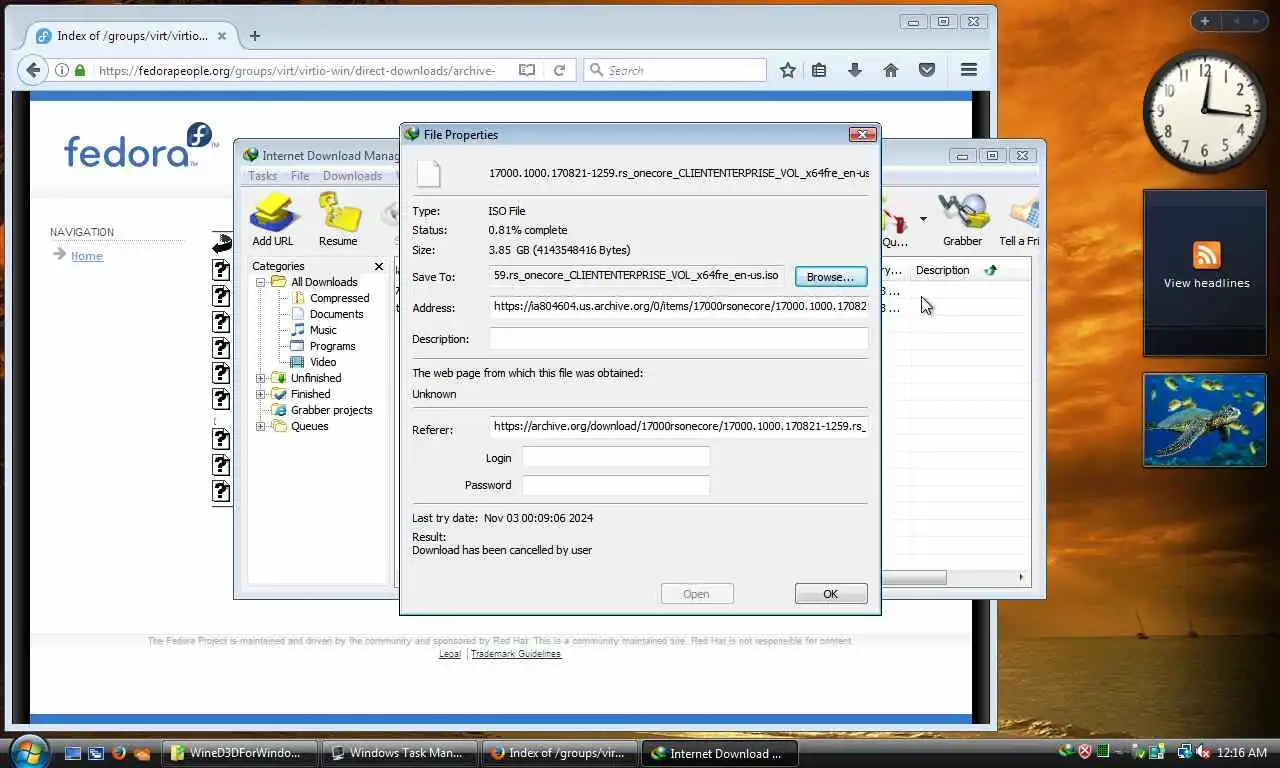Open the Trademark Guidelines link

tap(516, 654)
